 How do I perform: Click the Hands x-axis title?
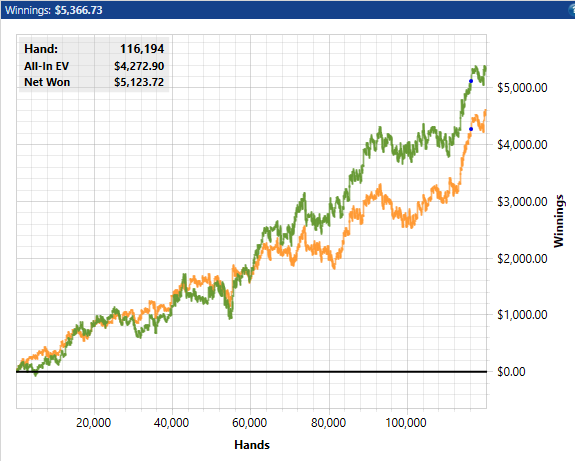click(252, 445)
